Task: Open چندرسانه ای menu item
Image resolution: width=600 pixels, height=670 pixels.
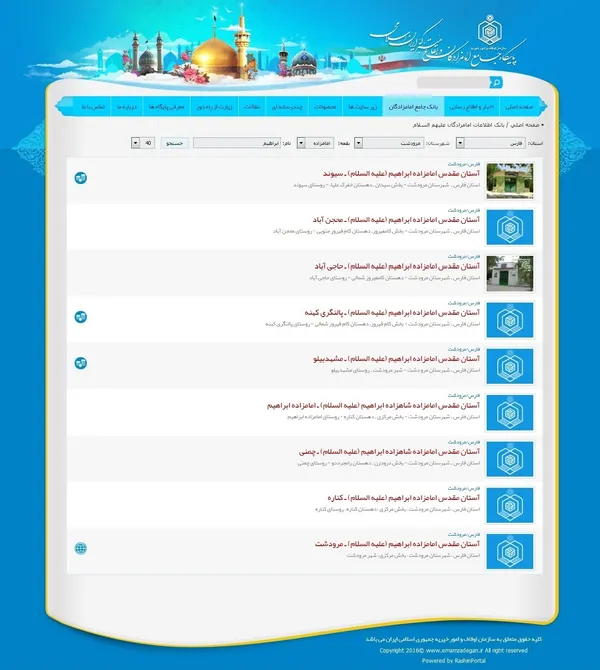Action: coord(287,107)
